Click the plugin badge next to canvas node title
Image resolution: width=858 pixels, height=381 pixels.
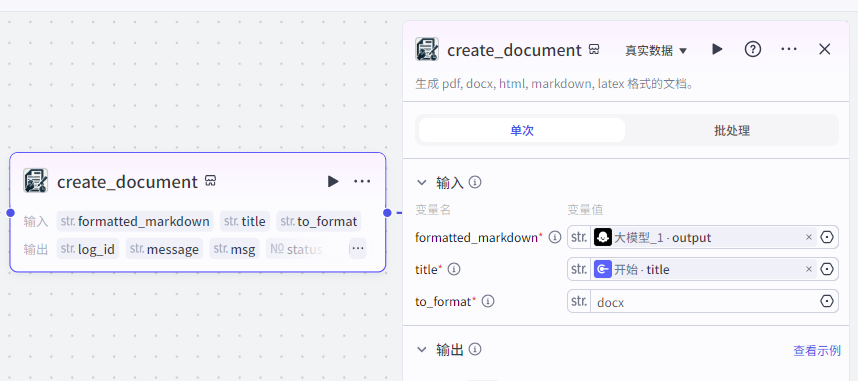coord(211,181)
